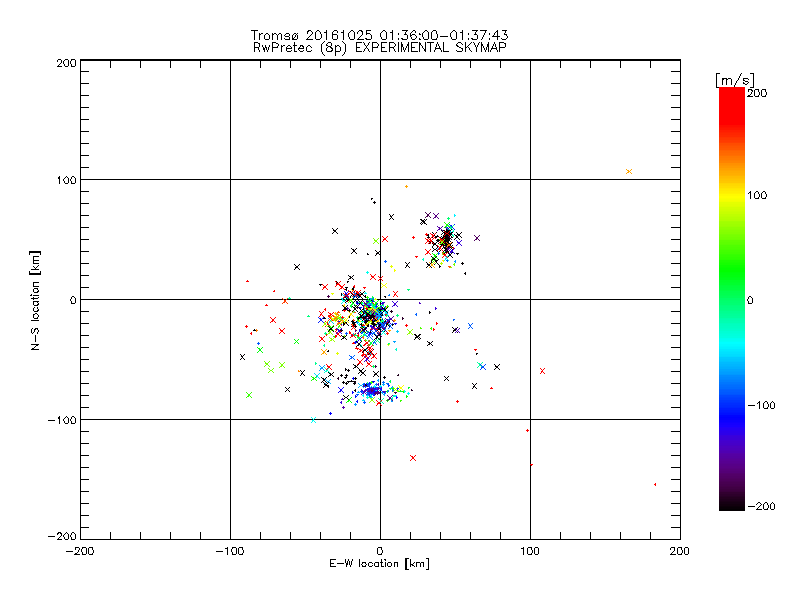
Task: Click the colorbar '200' top label
Action: [x=757, y=93]
